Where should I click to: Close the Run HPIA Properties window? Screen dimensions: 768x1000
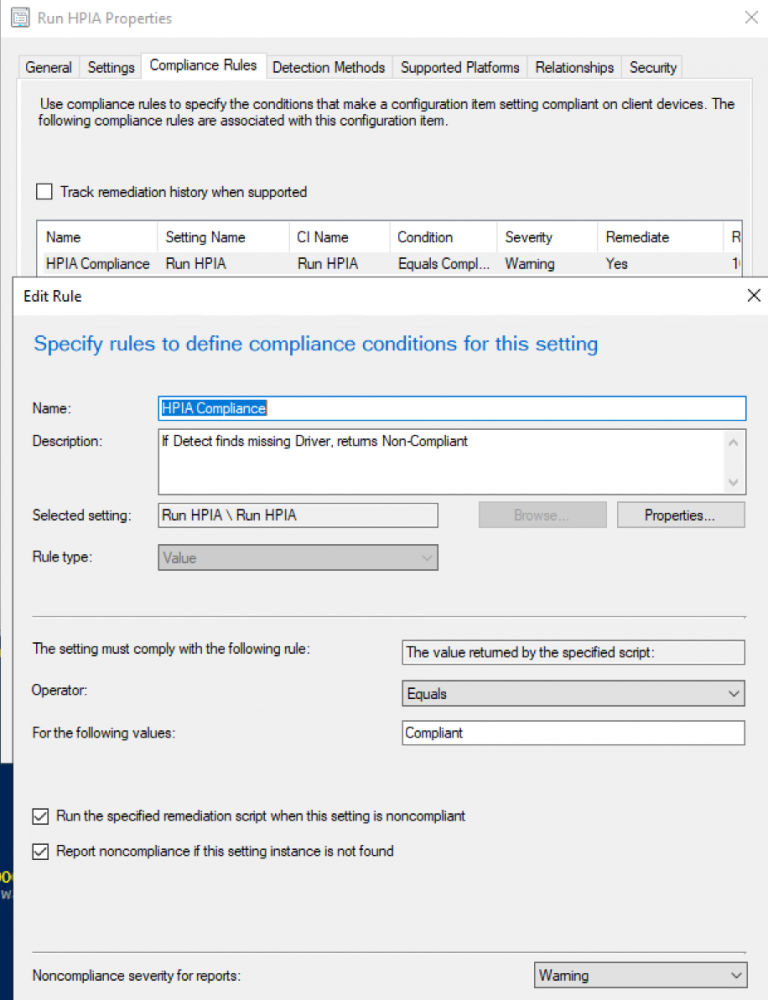751,18
